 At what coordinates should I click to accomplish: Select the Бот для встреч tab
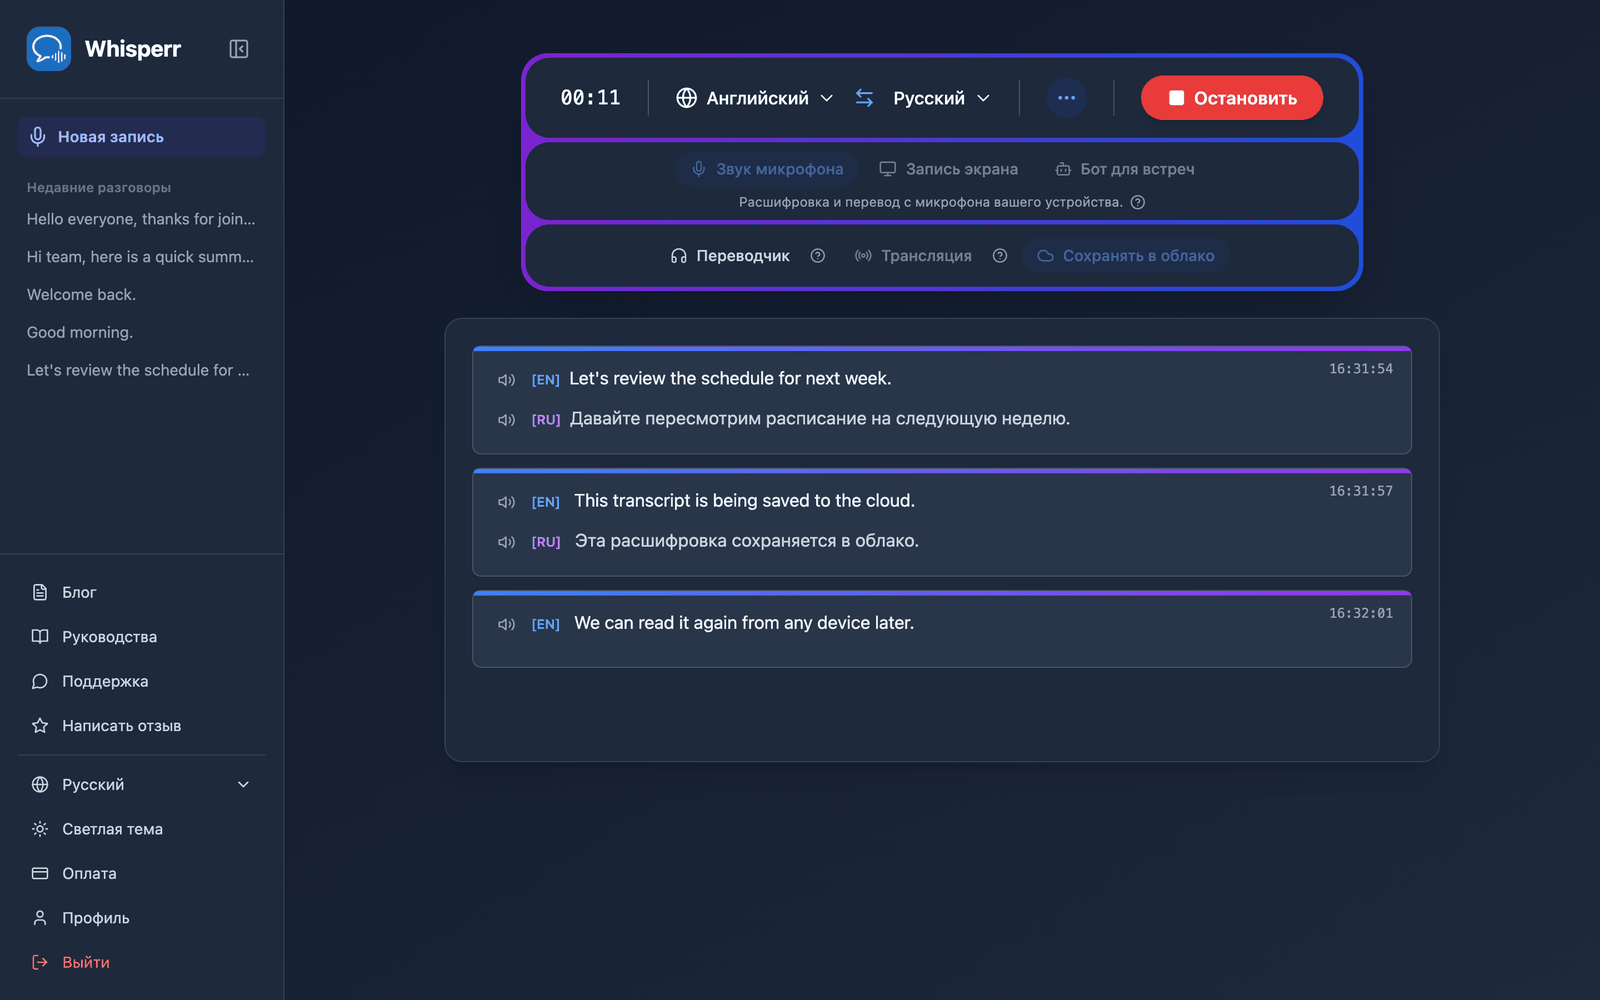(1125, 169)
